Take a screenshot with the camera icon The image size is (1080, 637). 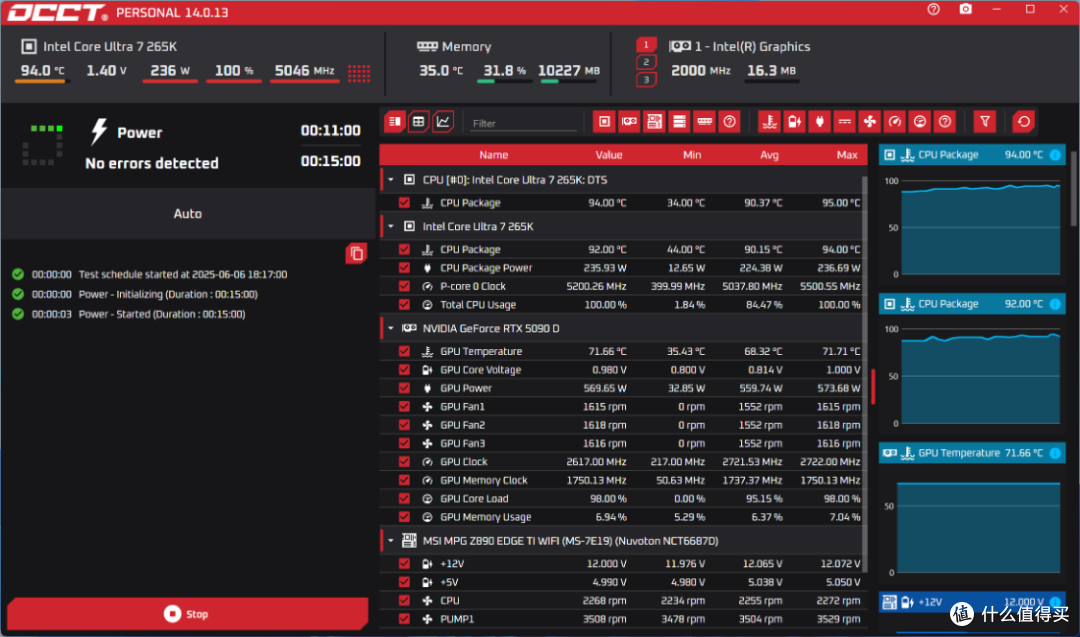click(966, 10)
